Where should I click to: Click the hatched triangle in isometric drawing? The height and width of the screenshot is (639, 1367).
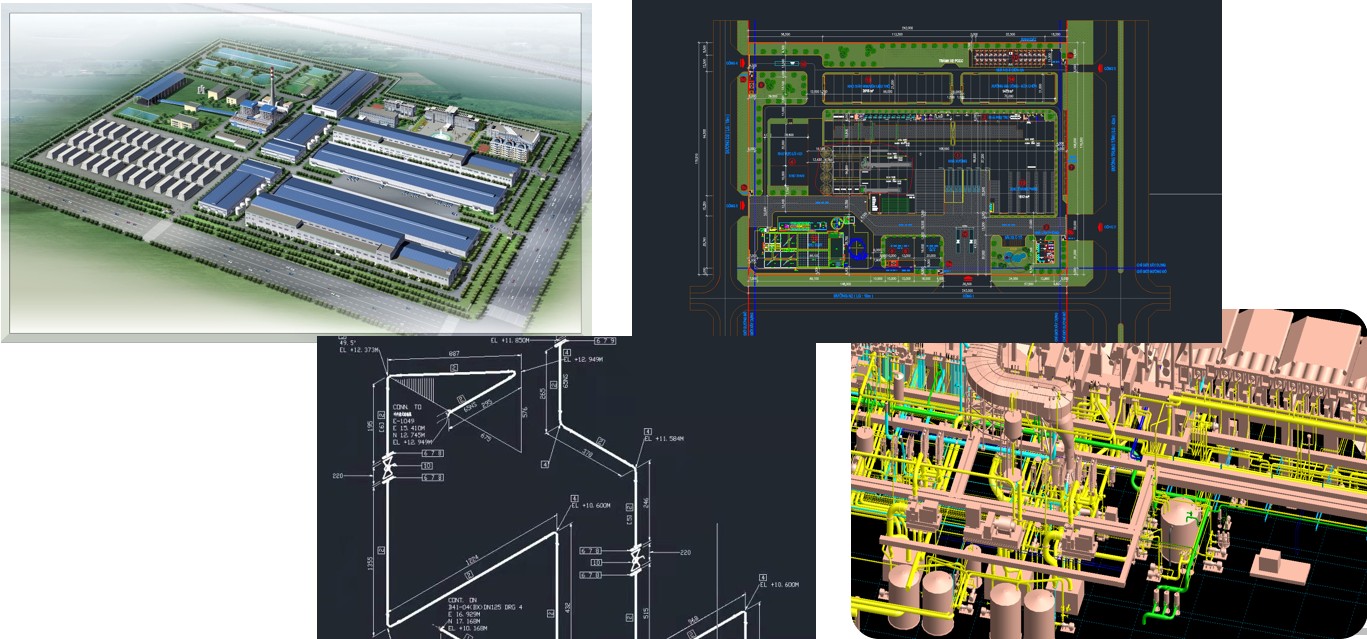(420, 395)
